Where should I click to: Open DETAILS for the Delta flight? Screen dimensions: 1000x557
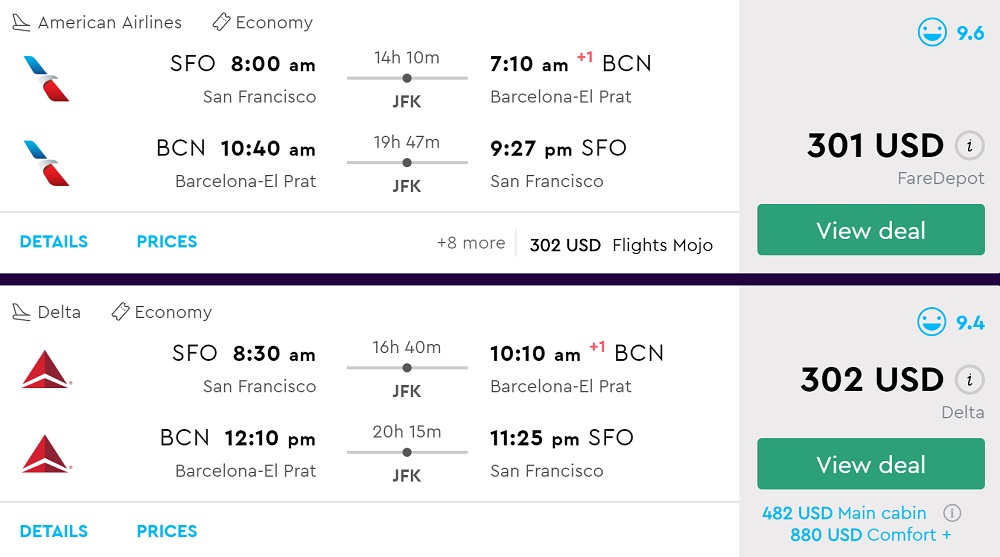coord(54,531)
